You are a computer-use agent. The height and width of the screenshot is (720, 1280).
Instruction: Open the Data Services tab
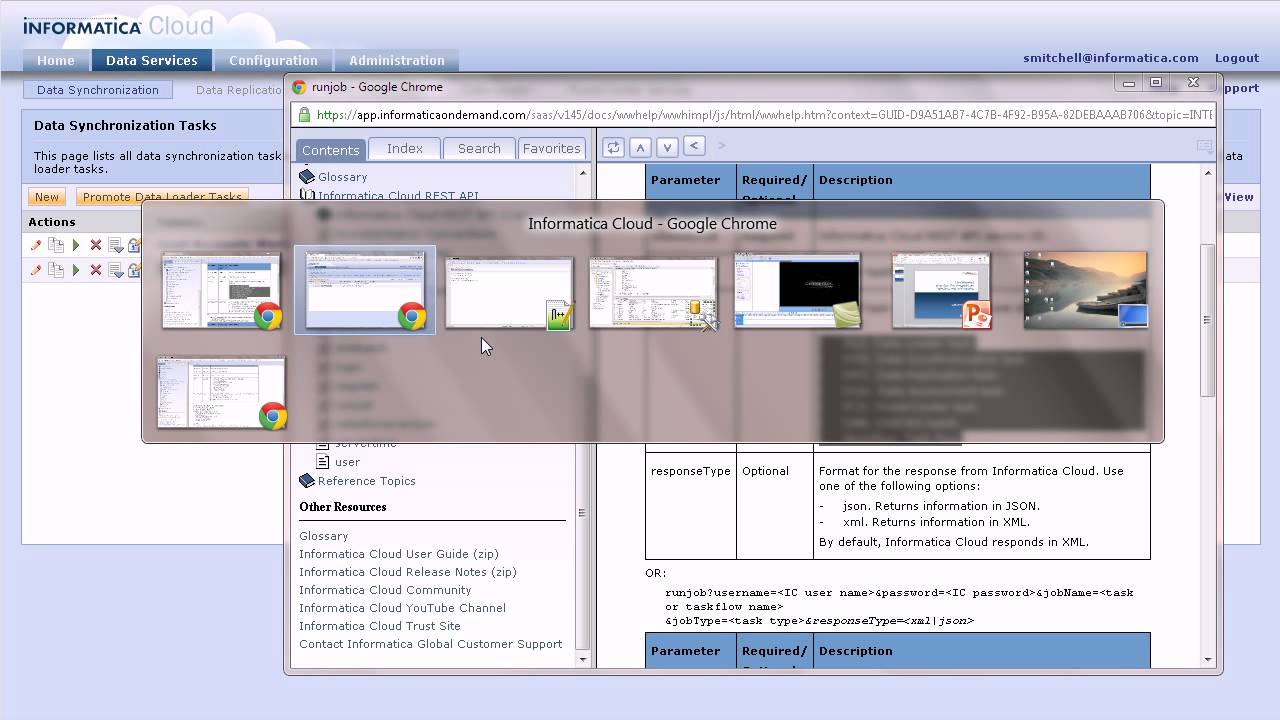(x=152, y=60)
